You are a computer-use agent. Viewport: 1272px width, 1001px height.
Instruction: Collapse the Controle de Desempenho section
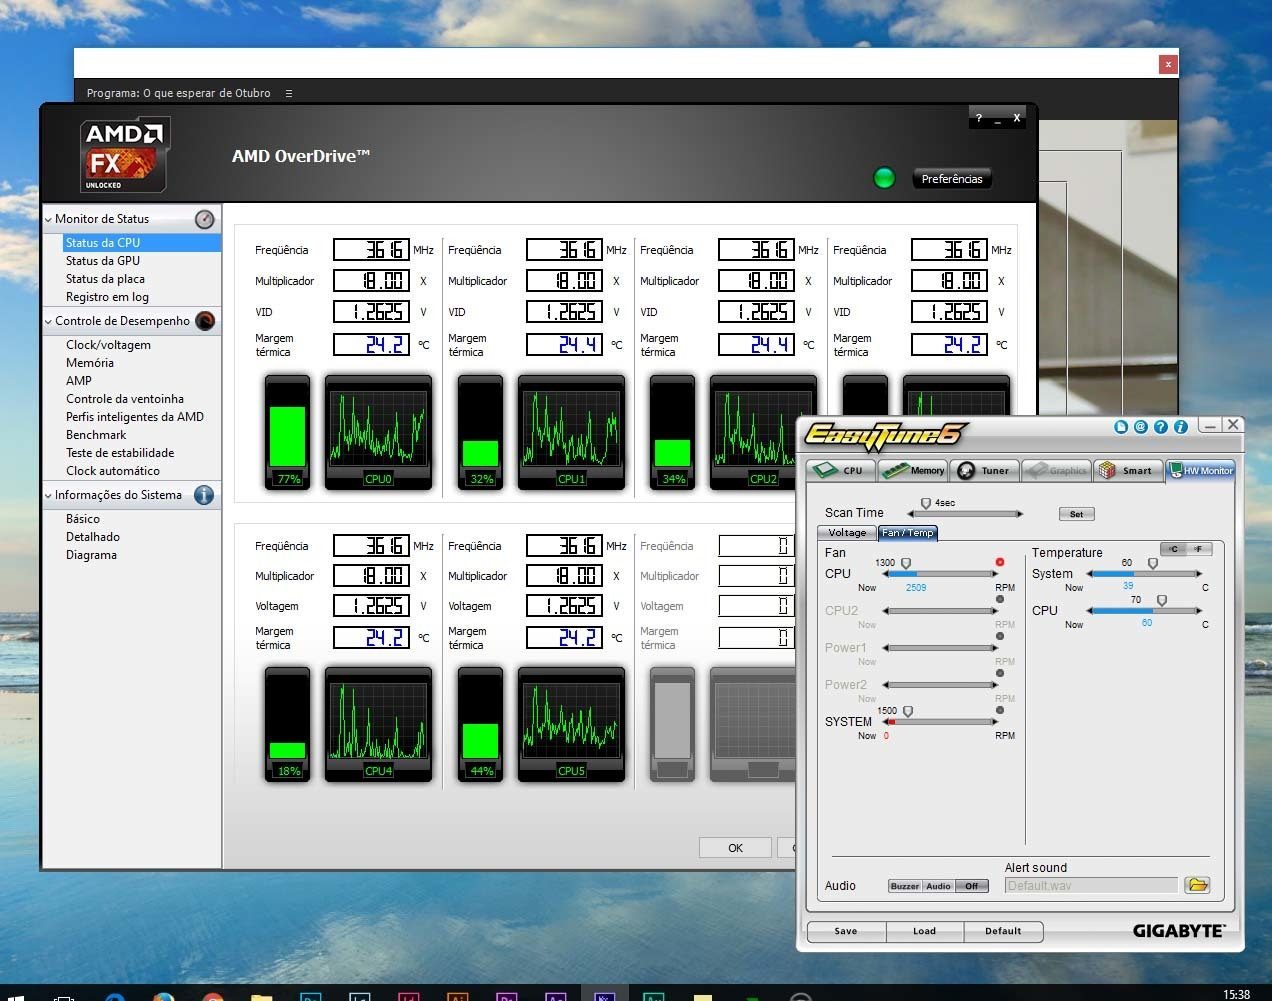[48, 321]
